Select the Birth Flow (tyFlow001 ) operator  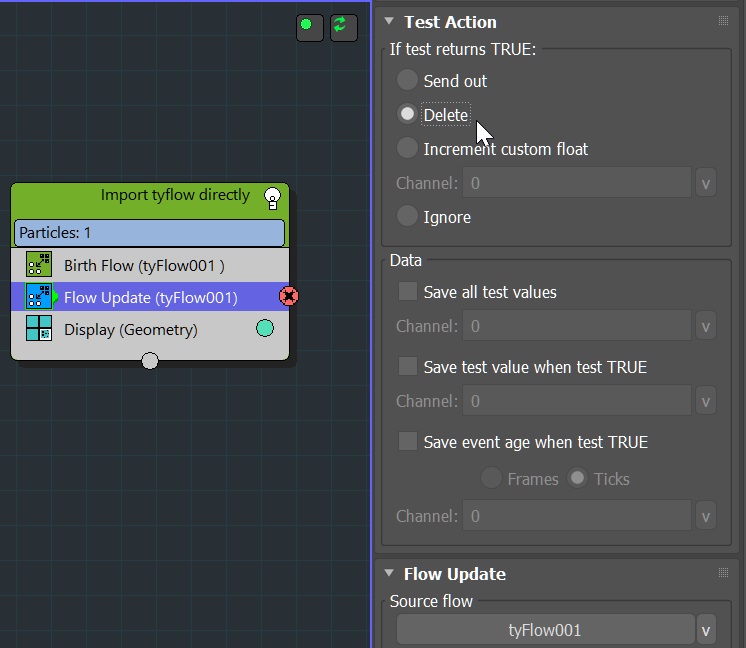tap(150, 265)
